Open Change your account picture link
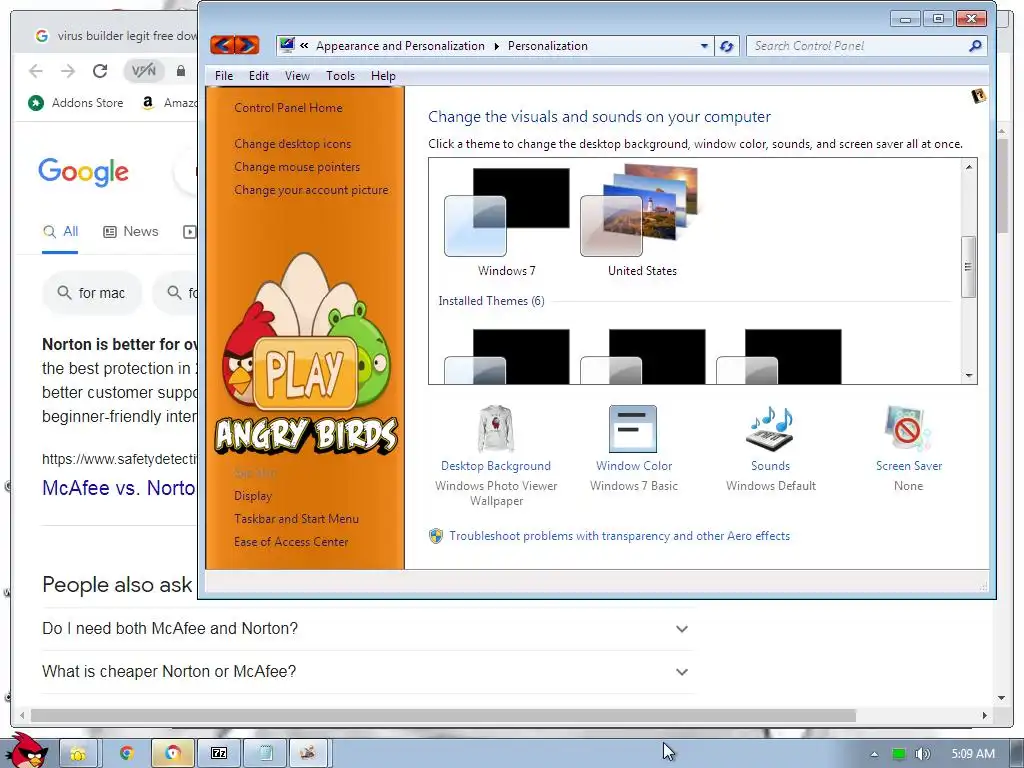The width and height of the screenshot is (1024, 768). 311,189
